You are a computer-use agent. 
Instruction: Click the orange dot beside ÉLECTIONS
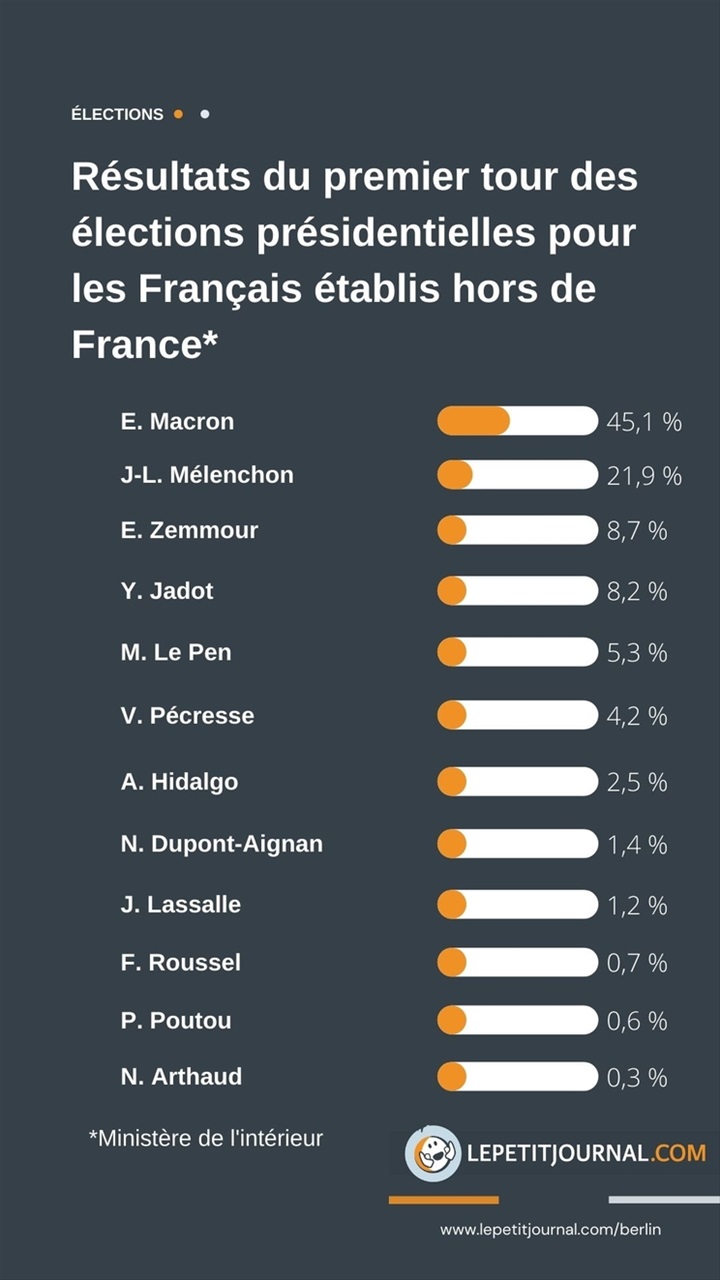(x=178, y=114)
